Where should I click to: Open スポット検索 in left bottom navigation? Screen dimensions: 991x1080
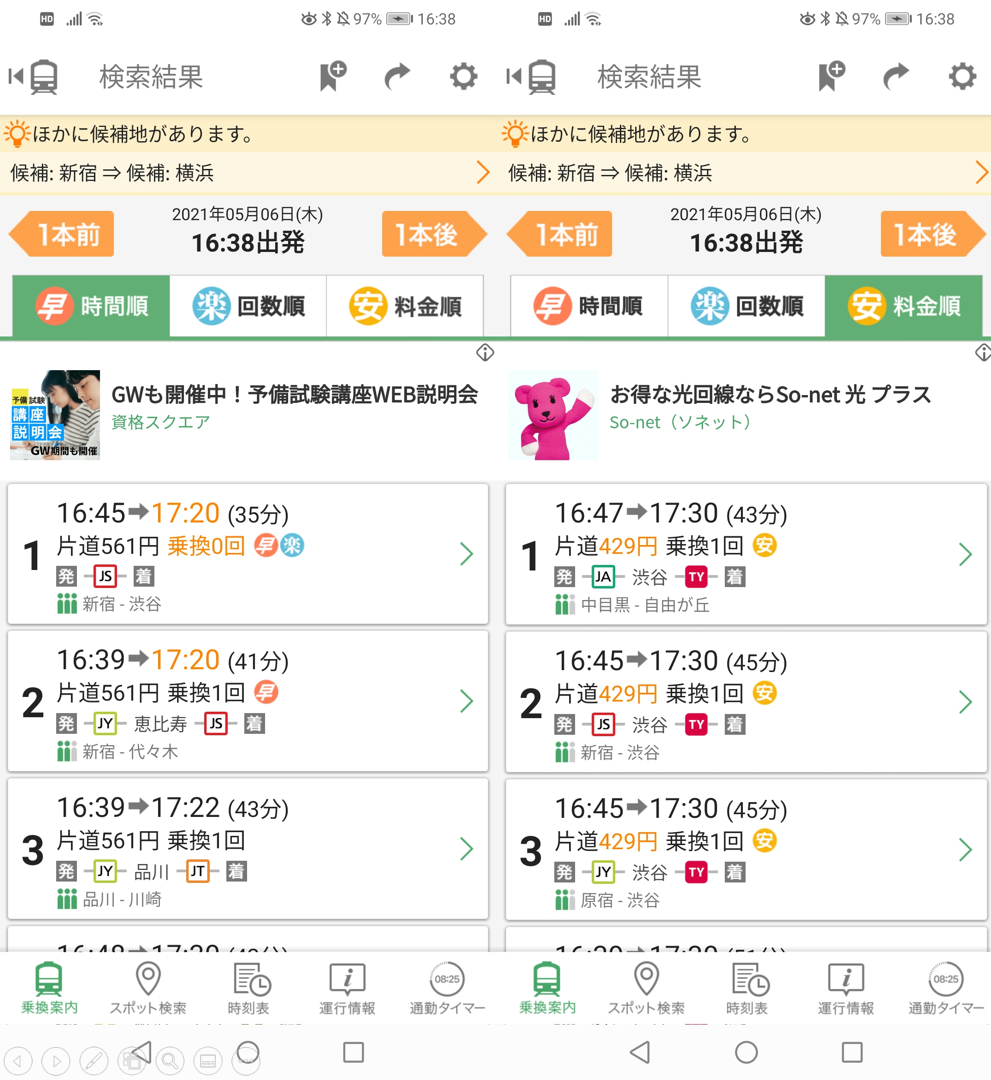click(148, 988)
